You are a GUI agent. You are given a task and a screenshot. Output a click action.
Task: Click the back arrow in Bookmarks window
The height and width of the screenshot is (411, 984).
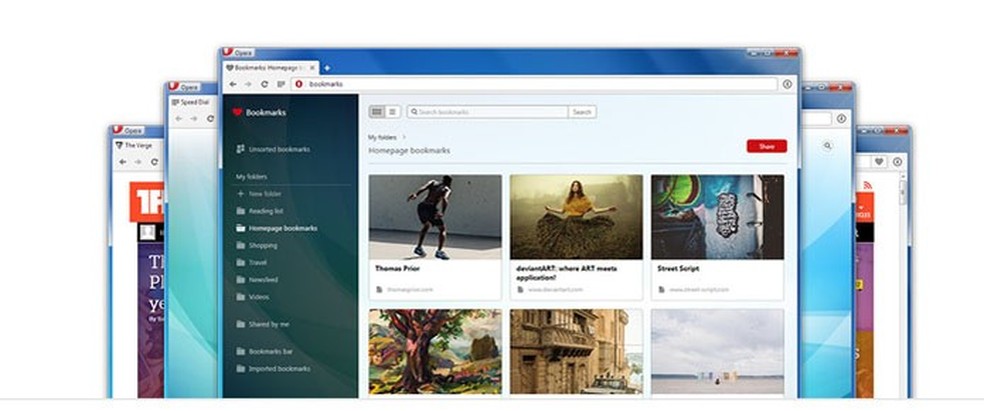(x=233, y=84)
